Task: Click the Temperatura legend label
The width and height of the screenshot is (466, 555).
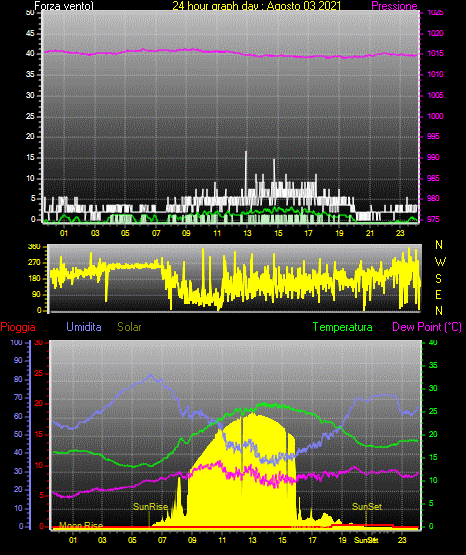Action: point(343,327)
